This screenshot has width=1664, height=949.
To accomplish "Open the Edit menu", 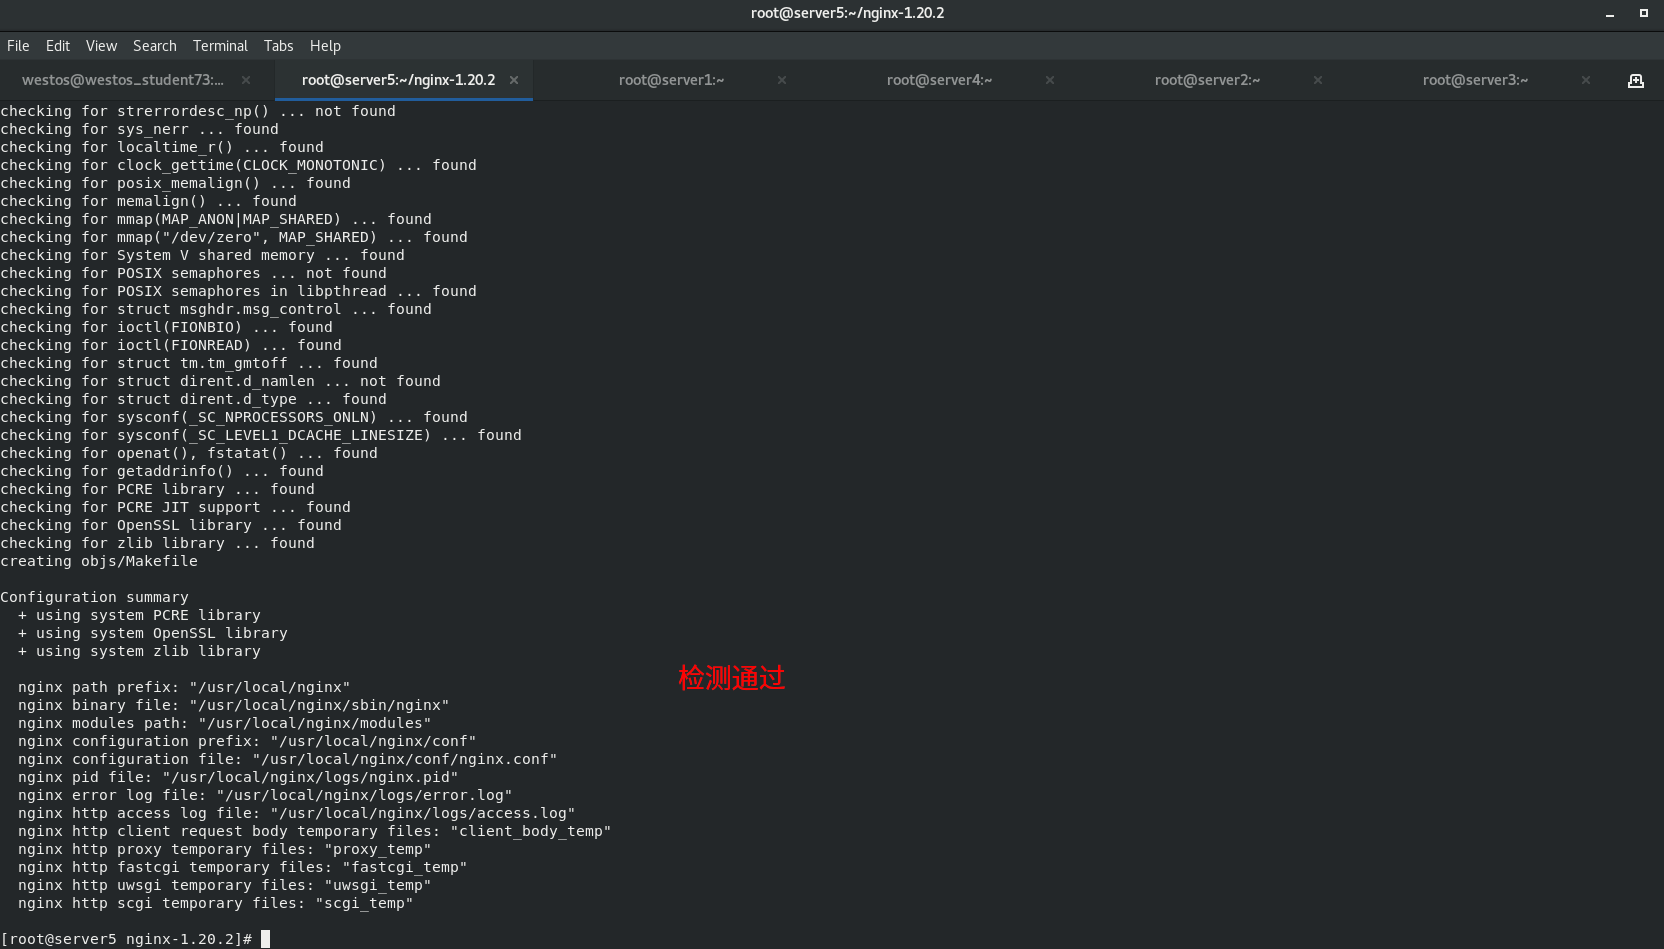I will [x=58, y=46].
